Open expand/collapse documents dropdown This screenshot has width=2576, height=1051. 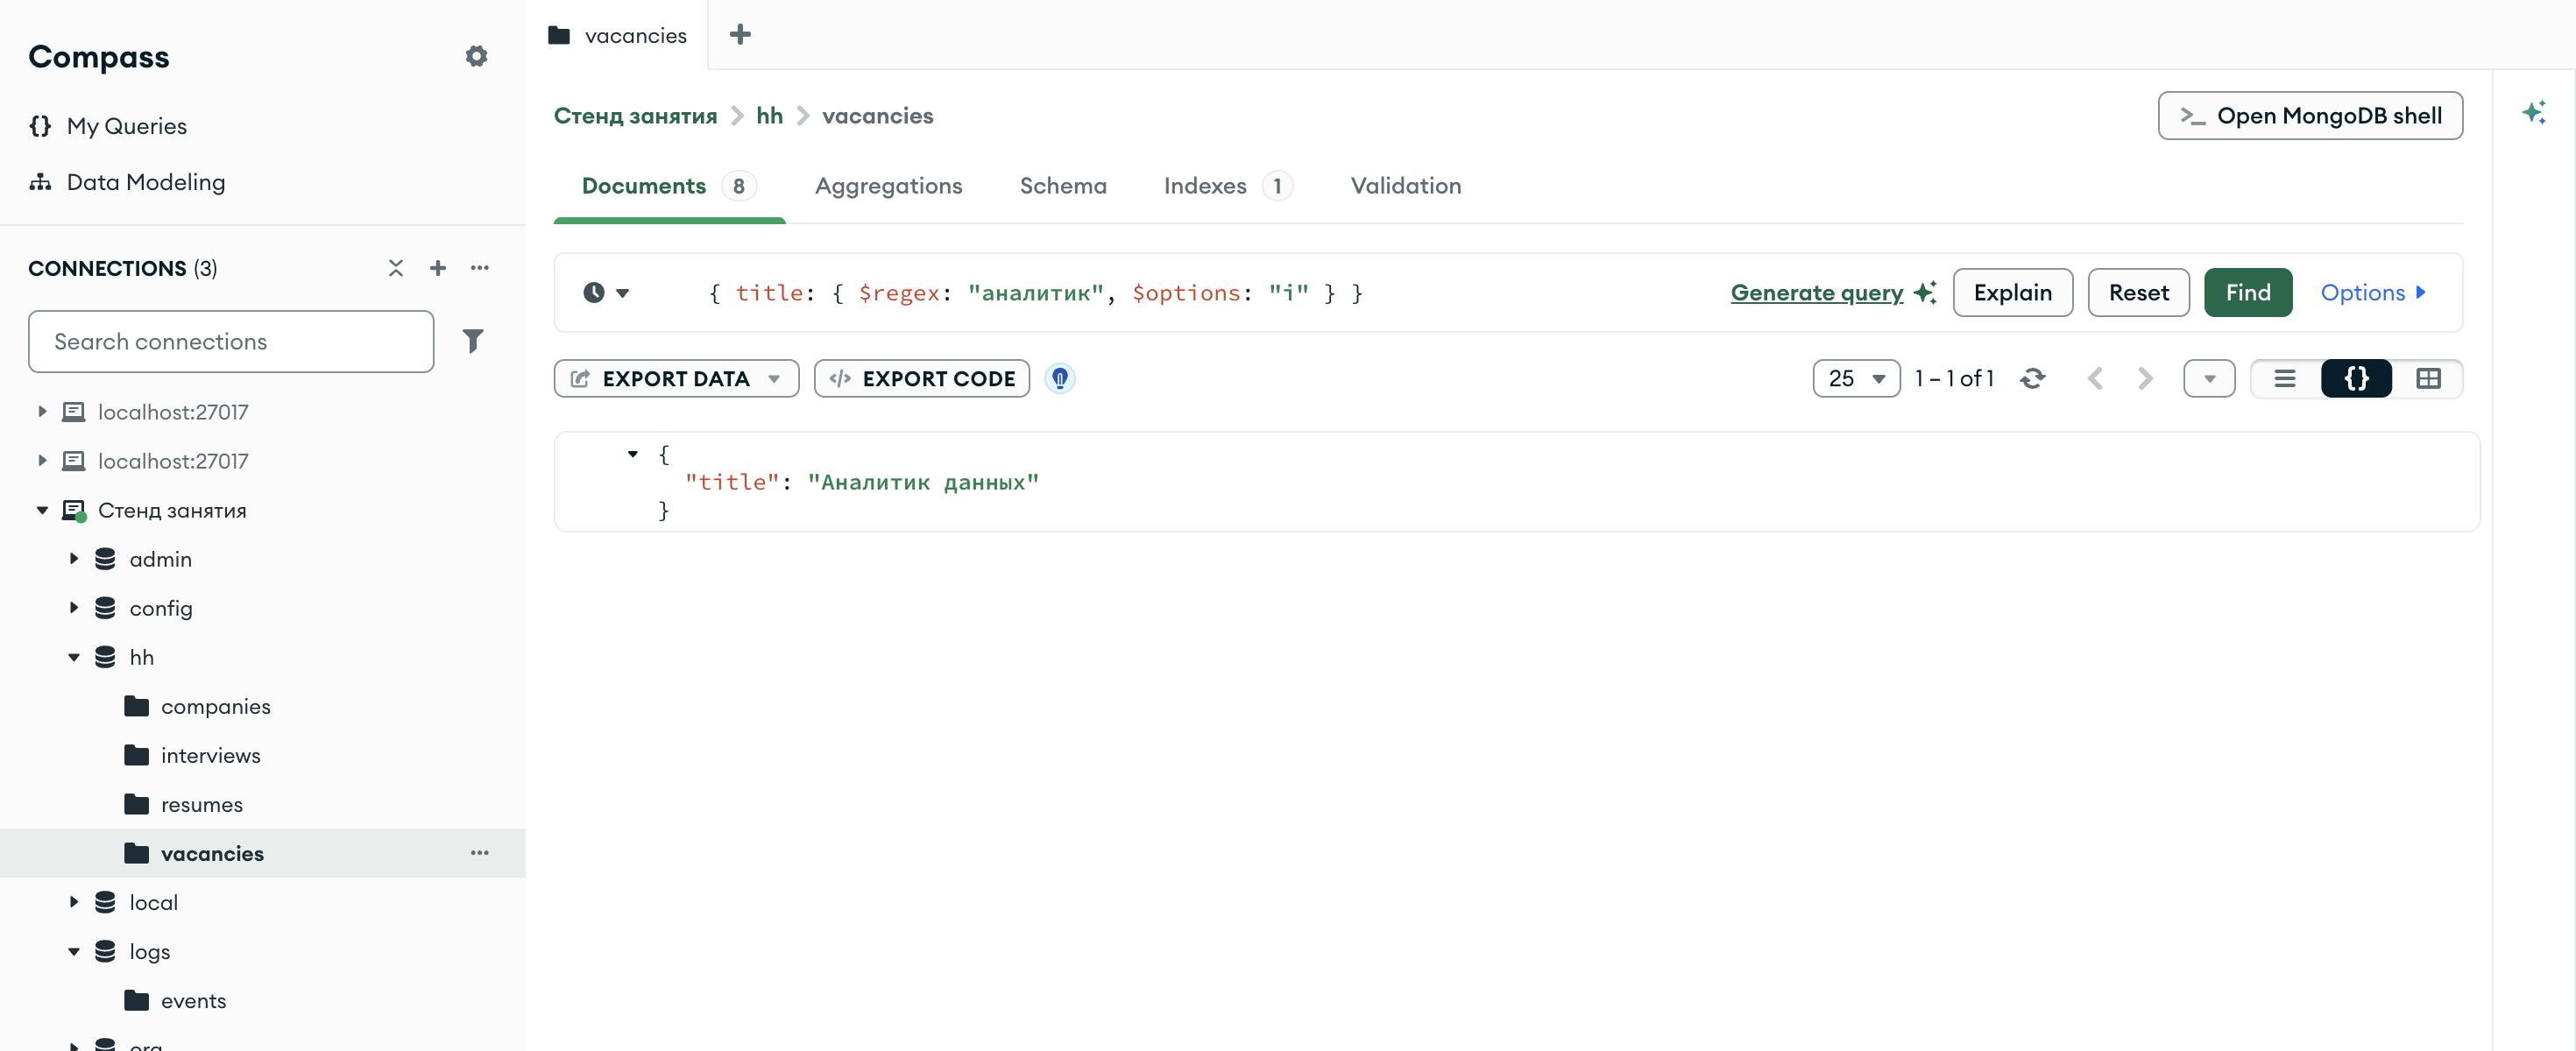(2209, 379)
